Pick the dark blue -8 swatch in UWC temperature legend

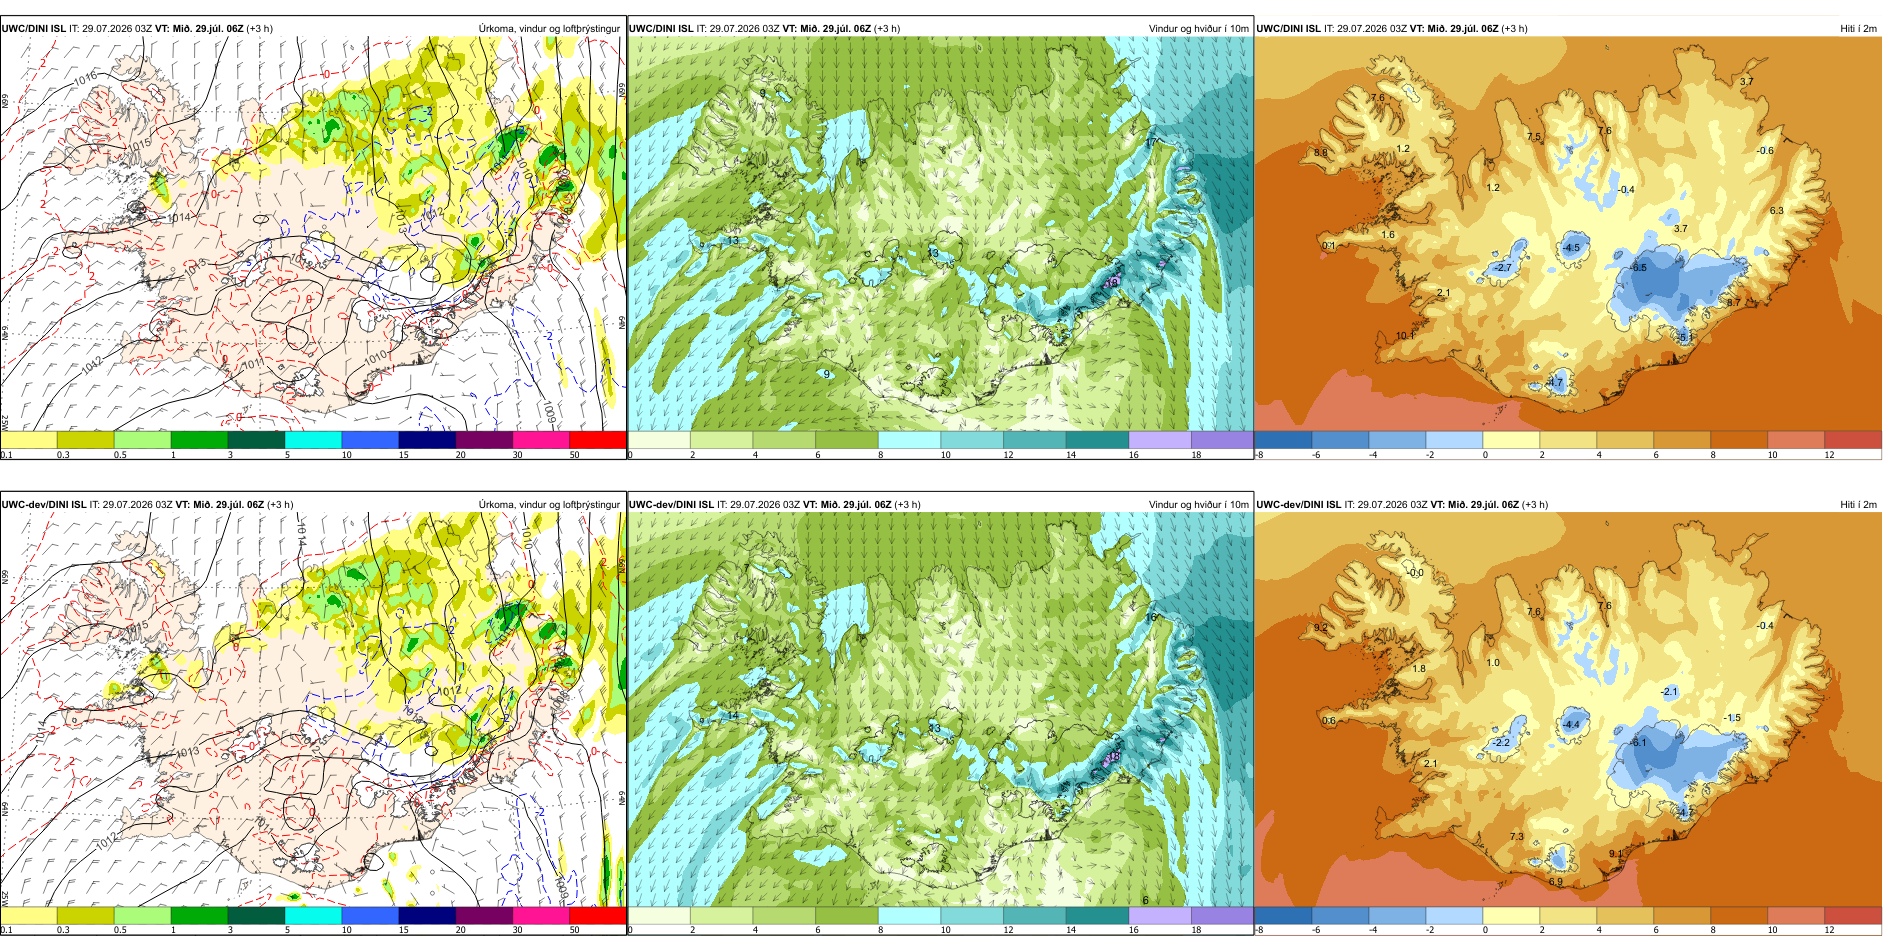[x=1283, y=439]
